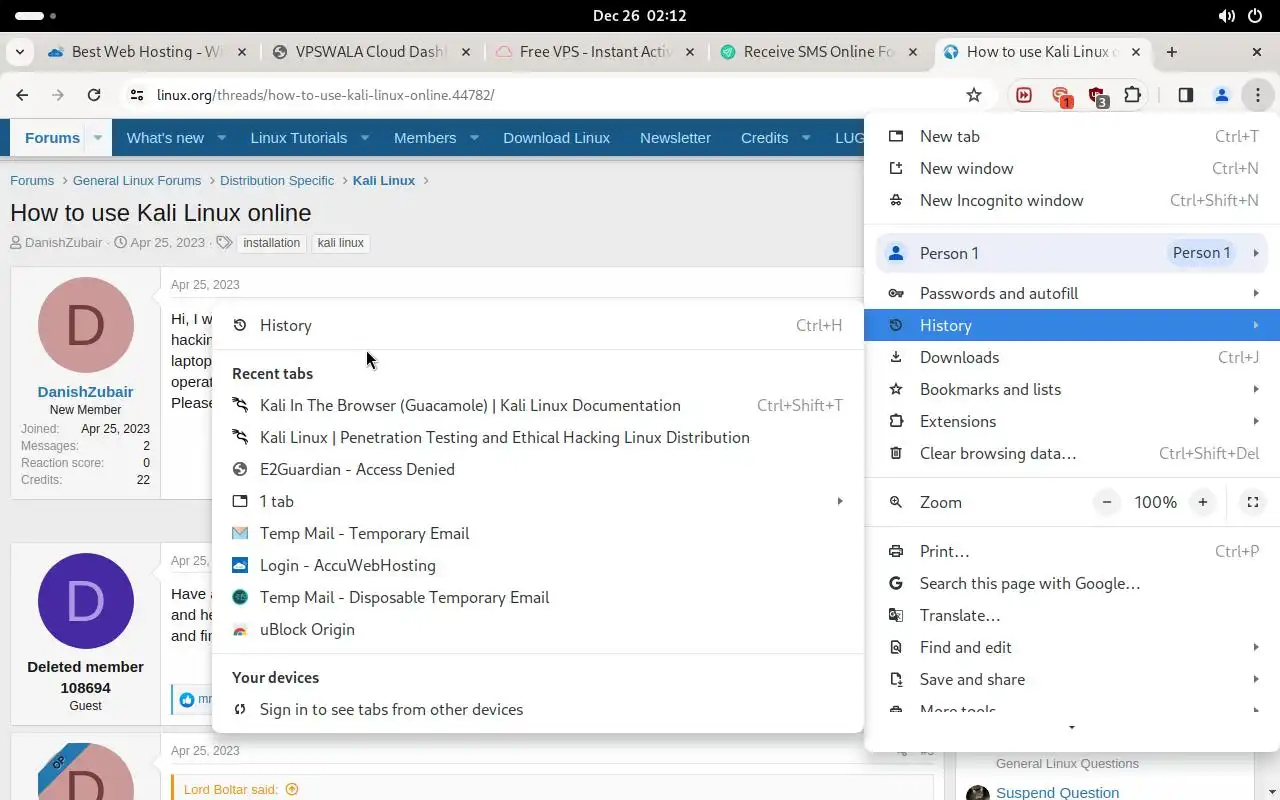Click the browser forward arrow

(x=58, y=95)
